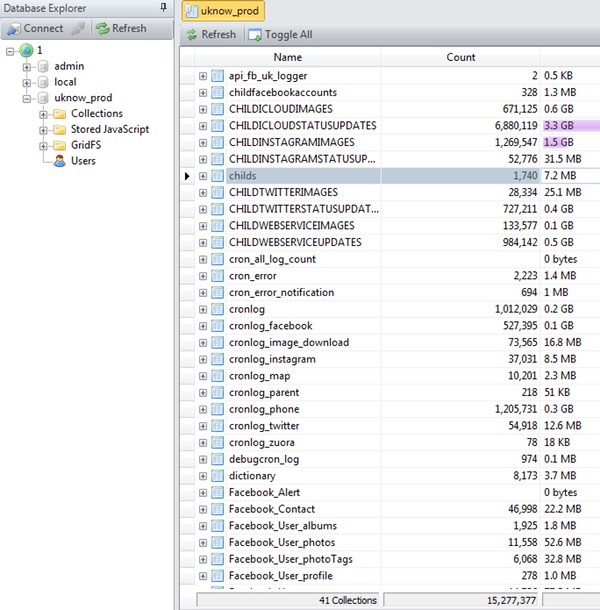The image size is (600, 610).
Task: Select the cronlog_image_download collection name
Action: (289, 342)
